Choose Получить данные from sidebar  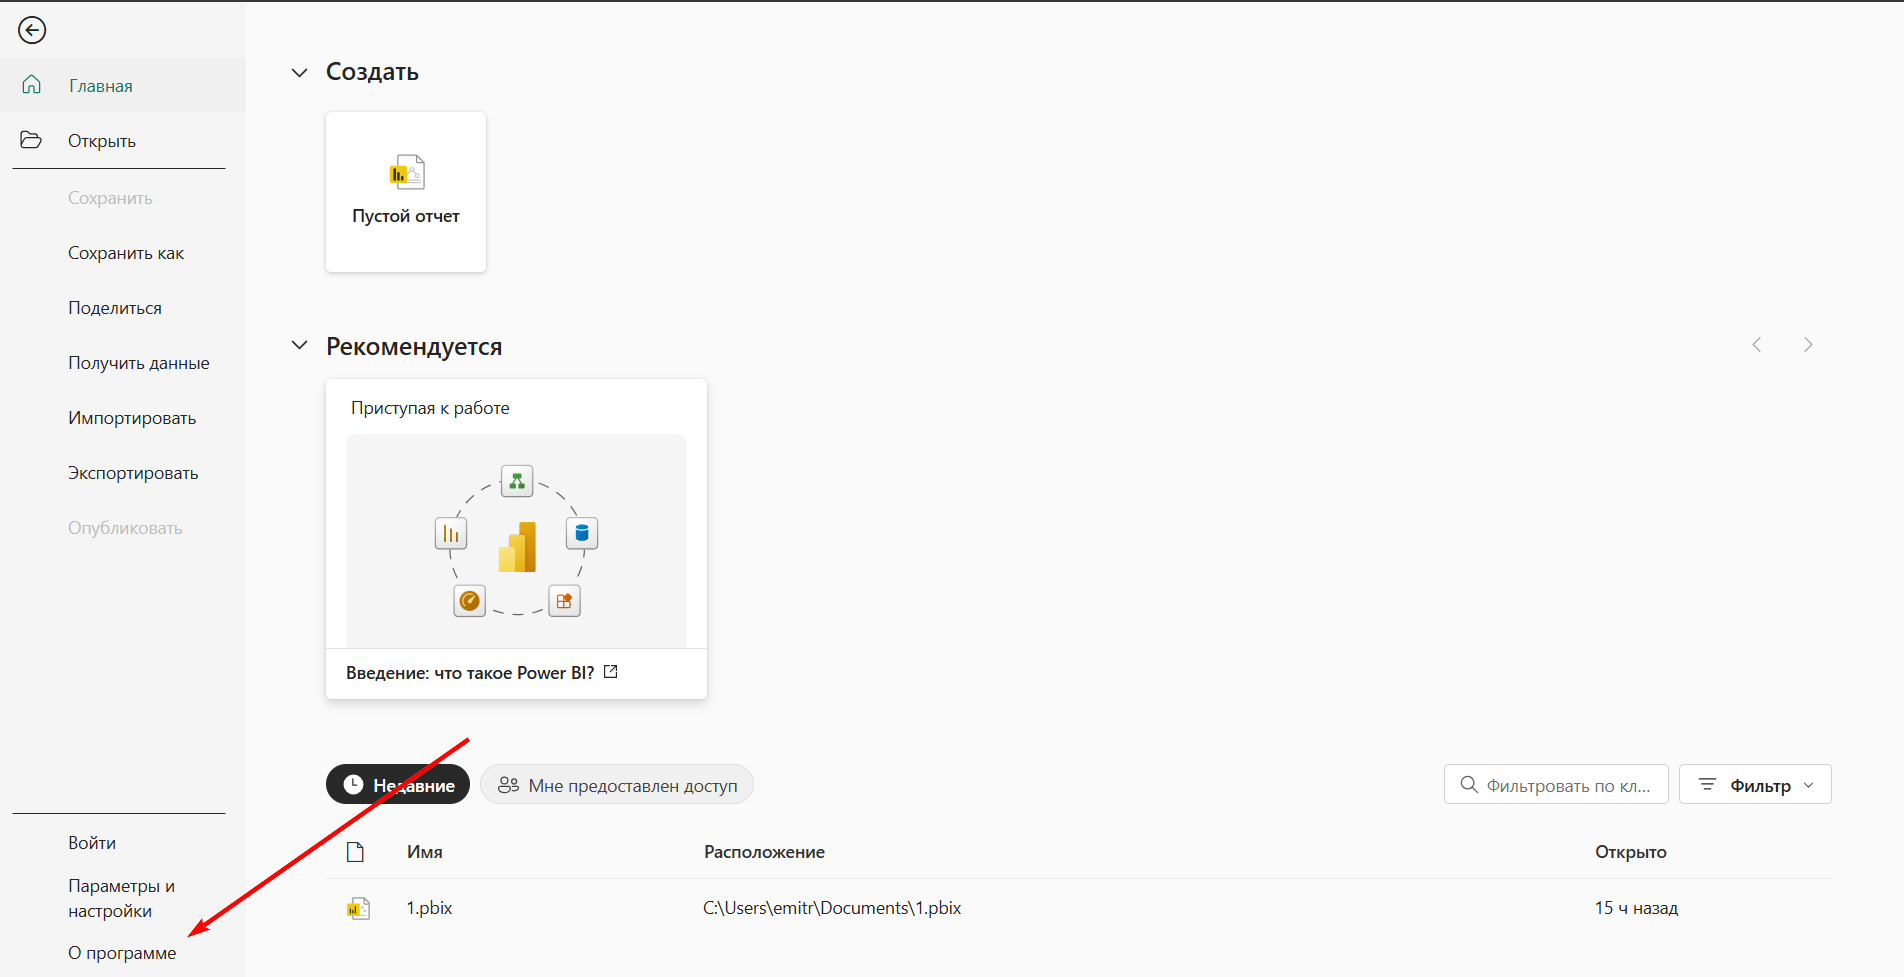pos(138,363)
